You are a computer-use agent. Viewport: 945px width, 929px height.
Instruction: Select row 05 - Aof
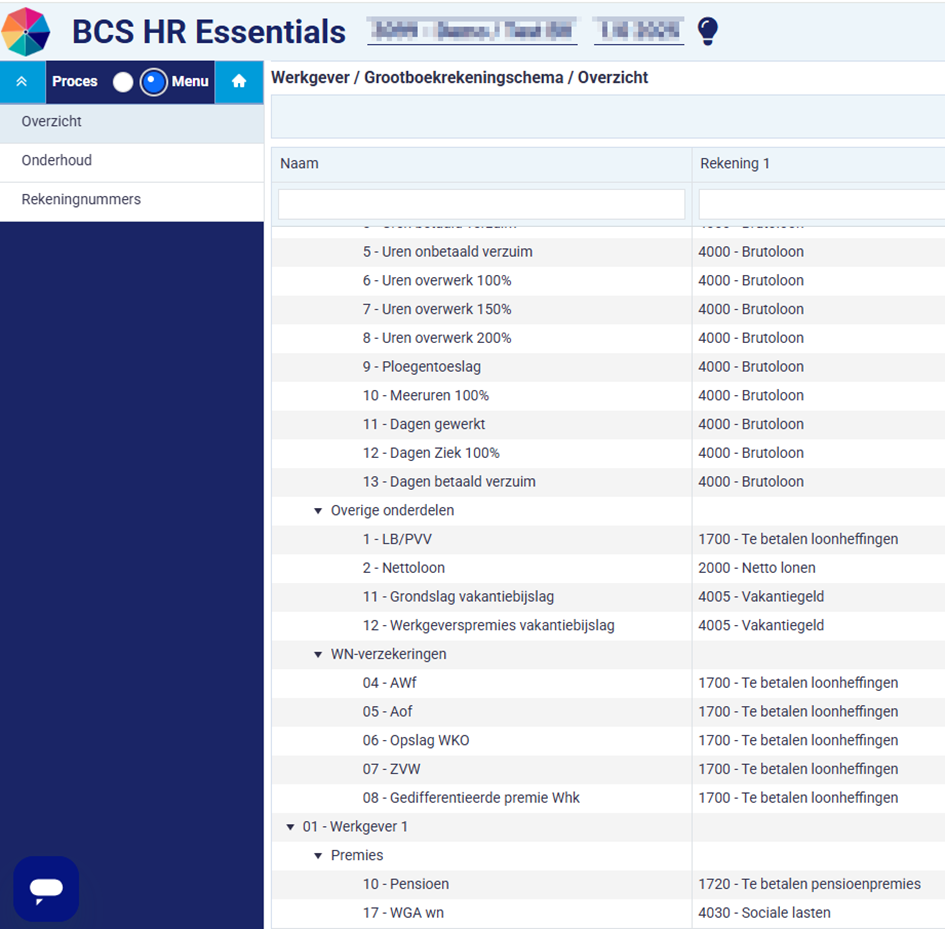coord(608,712)
